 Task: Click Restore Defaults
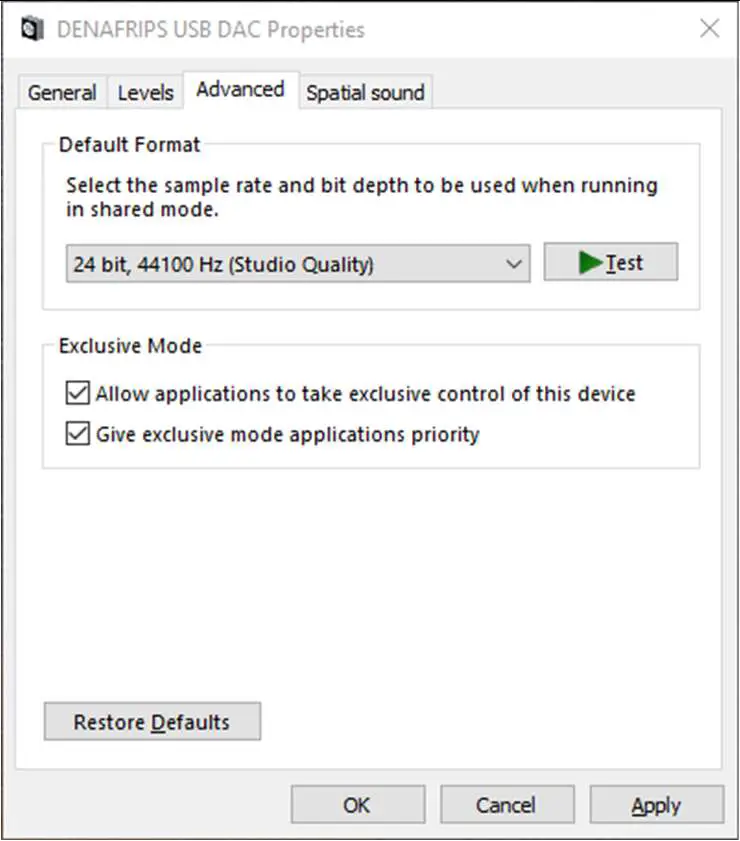click(151, 721)
